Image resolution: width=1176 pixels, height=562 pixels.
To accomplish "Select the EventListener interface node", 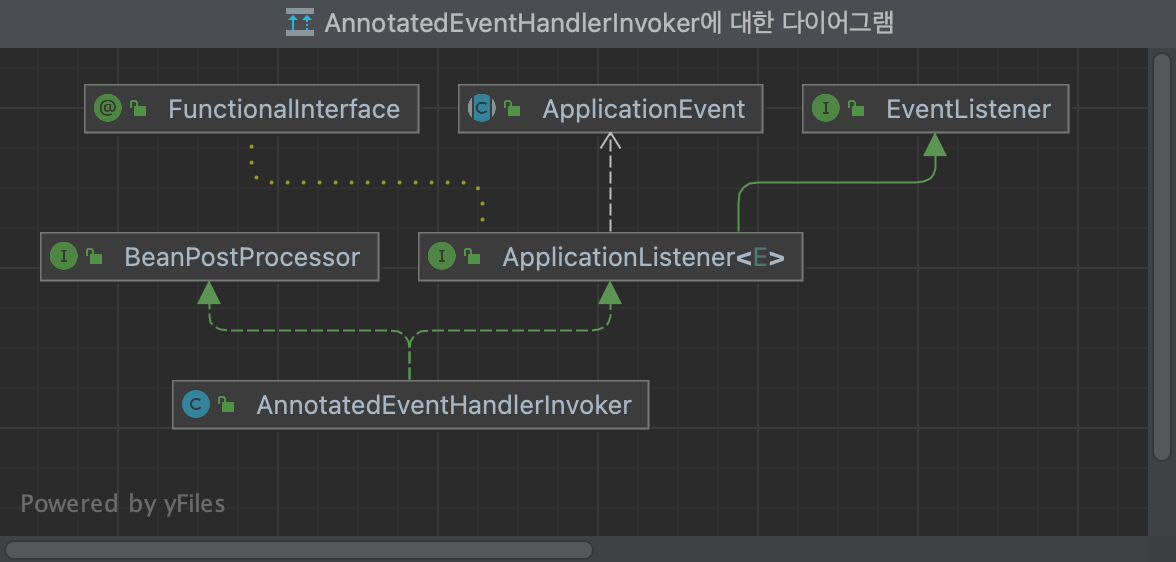I will tap(935, 109).
